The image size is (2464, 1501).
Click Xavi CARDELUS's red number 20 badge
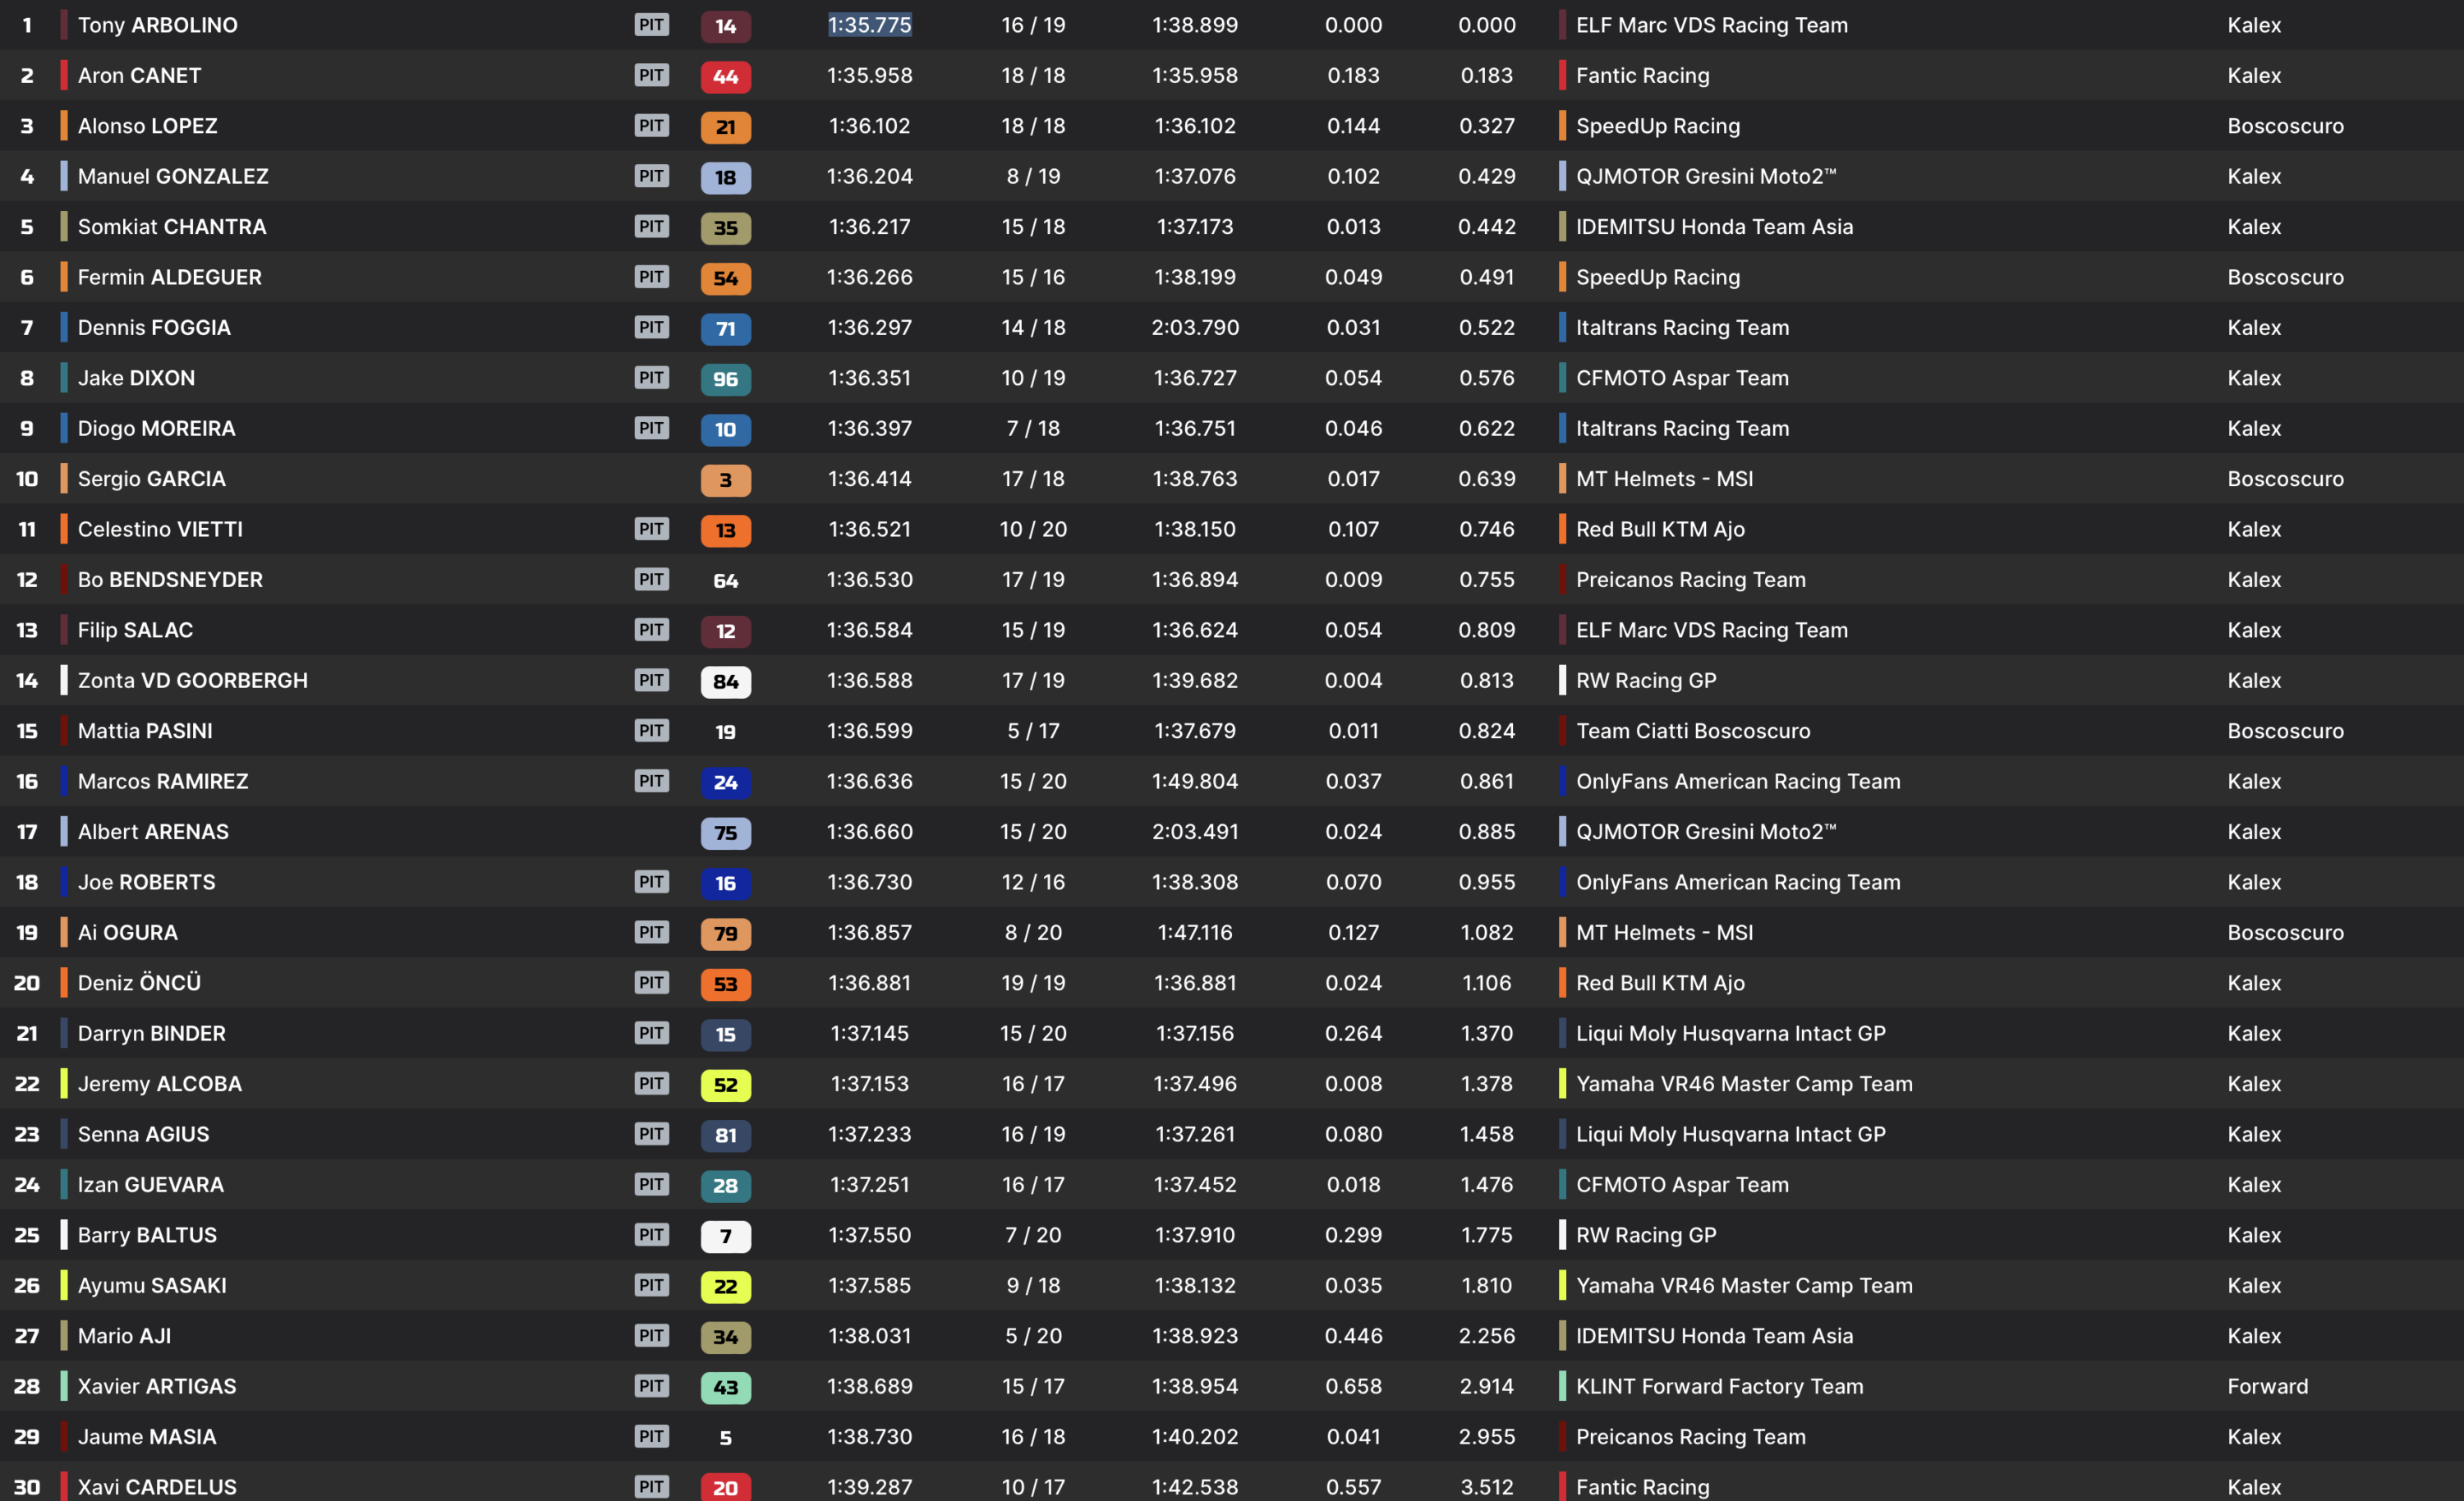point(725,1487)
